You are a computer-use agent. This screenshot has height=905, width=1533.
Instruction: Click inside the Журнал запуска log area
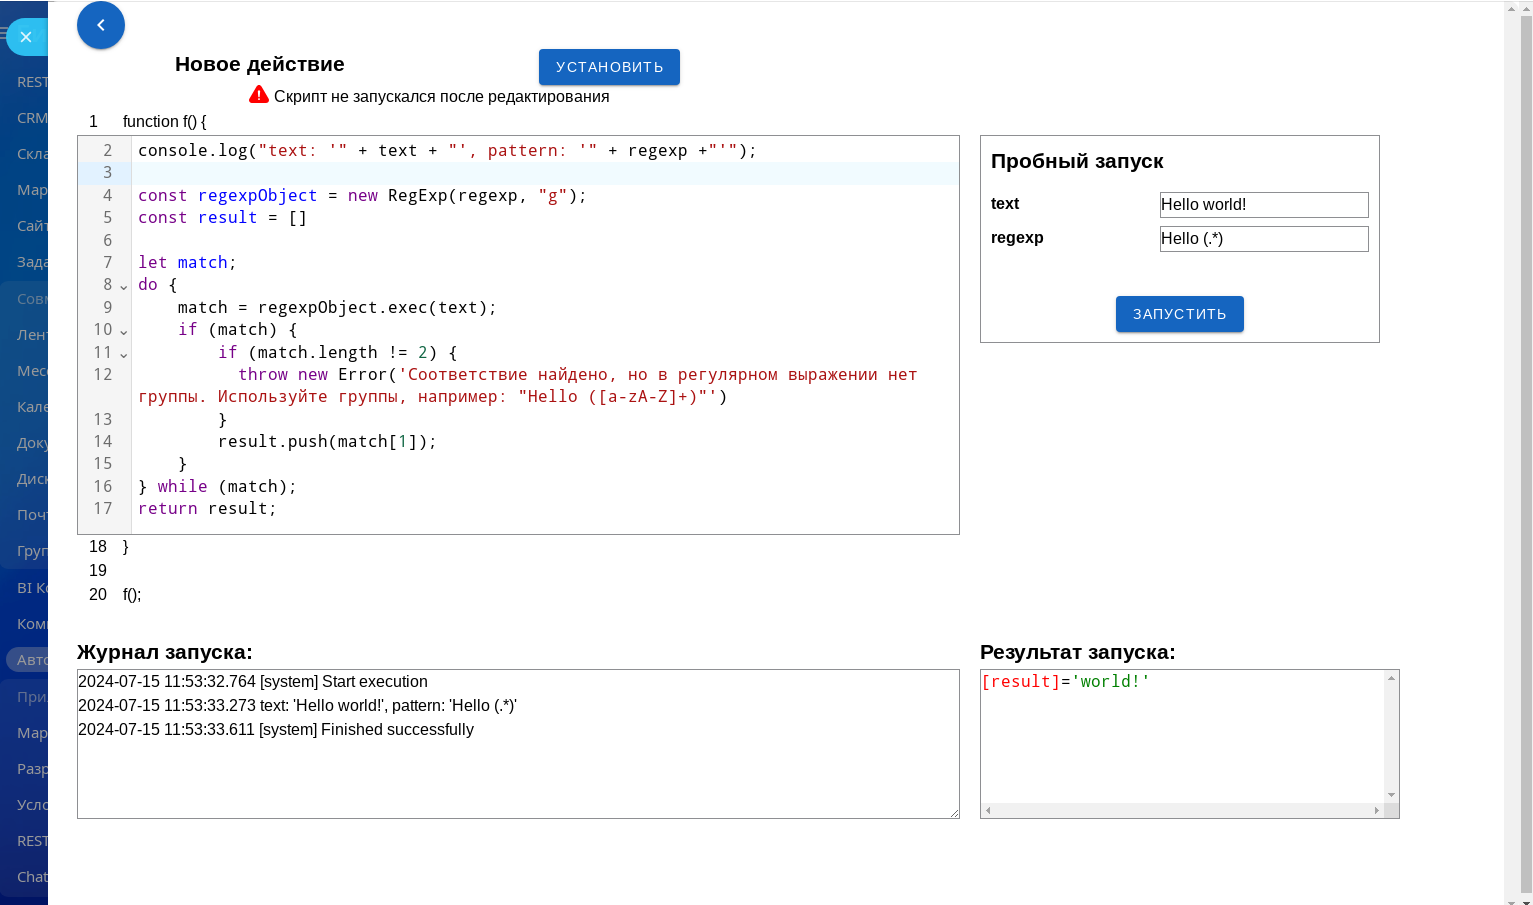[x=518, y=770]
